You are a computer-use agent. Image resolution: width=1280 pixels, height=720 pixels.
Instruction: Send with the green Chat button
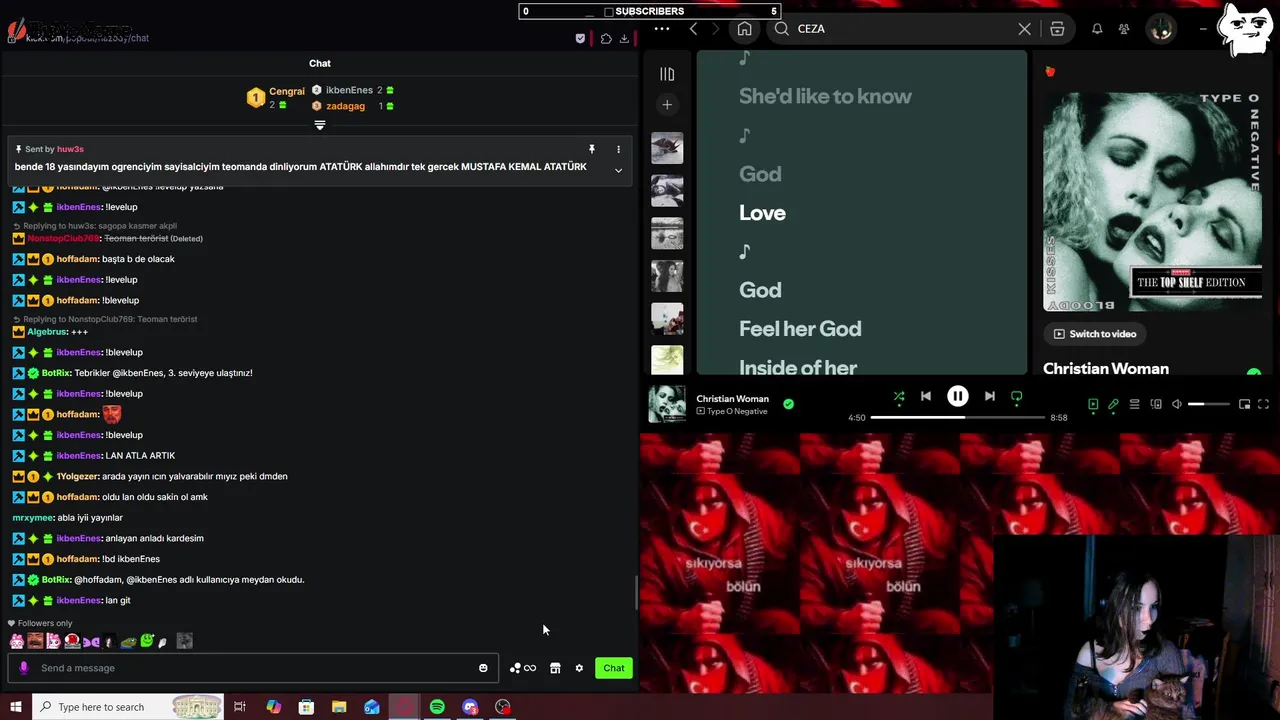pos(614,668)
